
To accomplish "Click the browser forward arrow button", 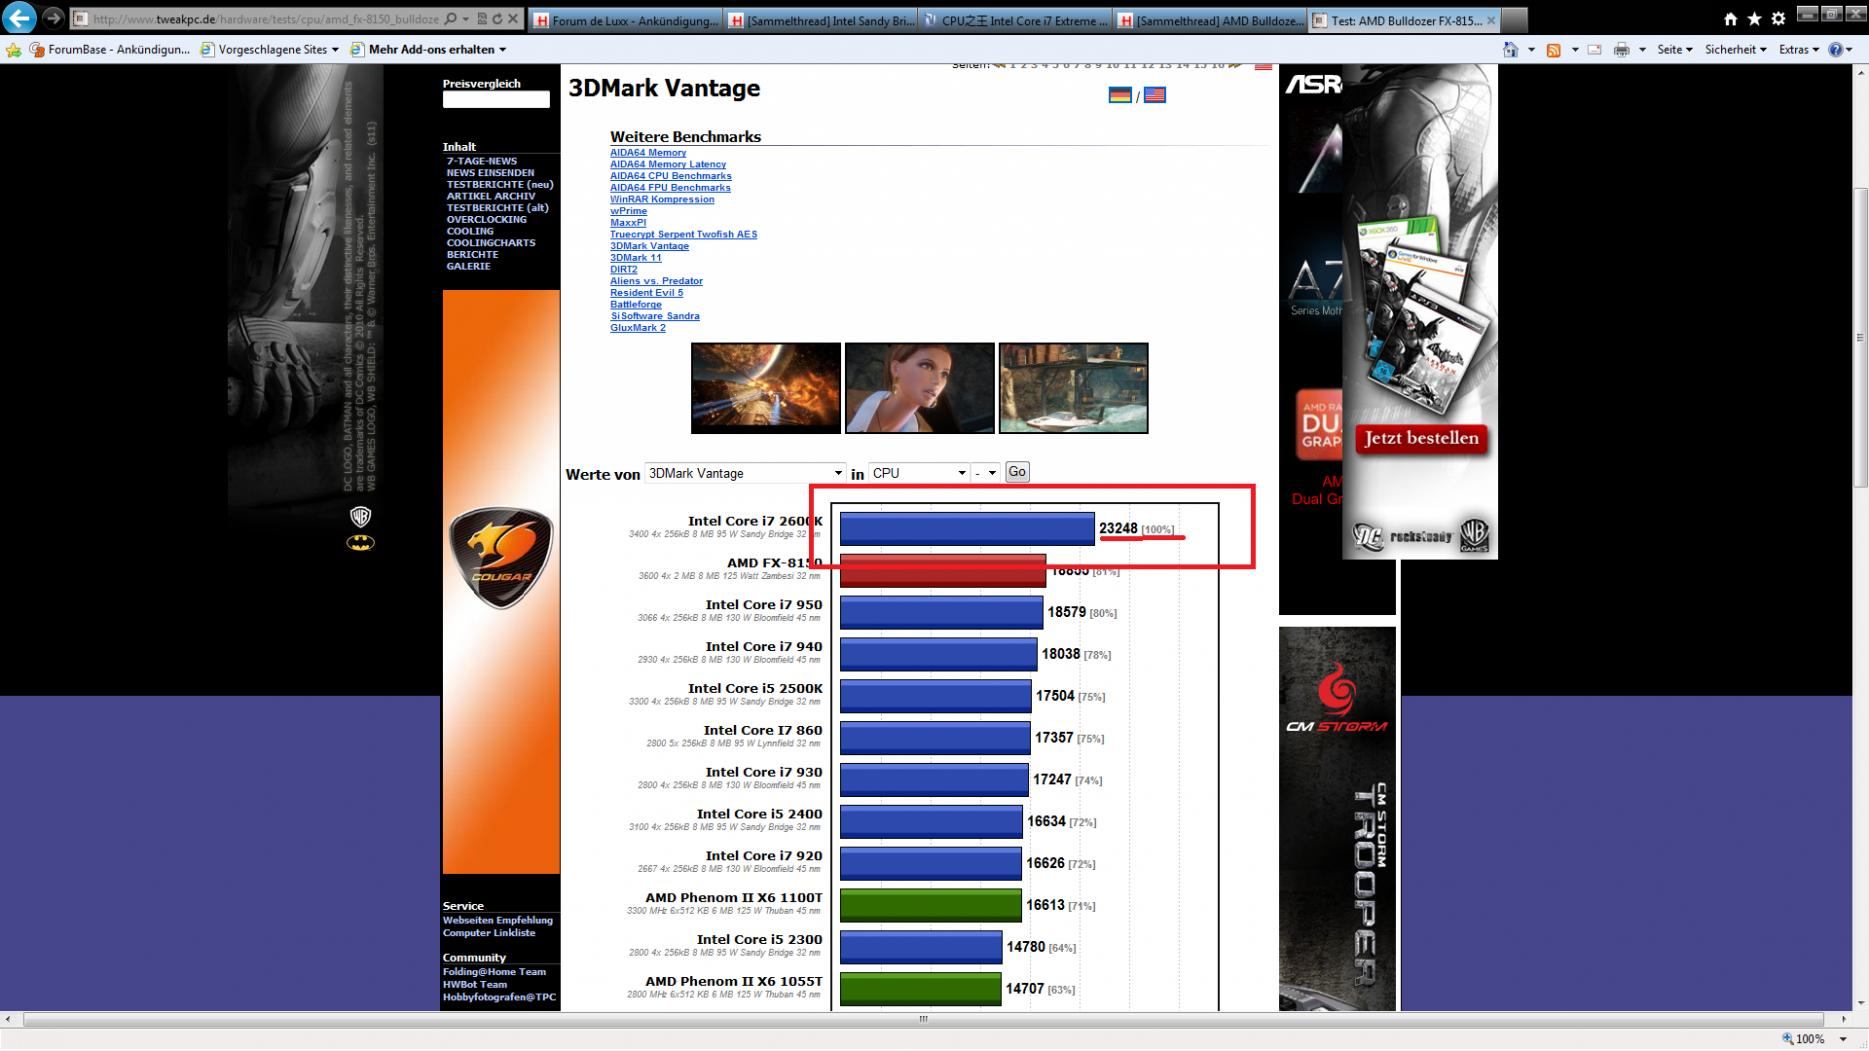I will 52,18.
